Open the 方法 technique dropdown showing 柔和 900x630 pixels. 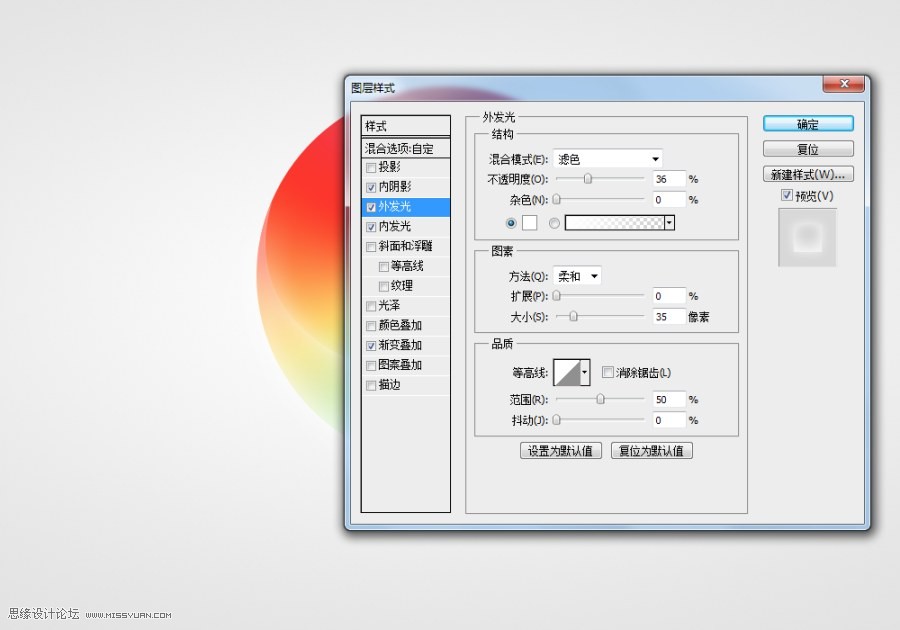click(577, 275)
